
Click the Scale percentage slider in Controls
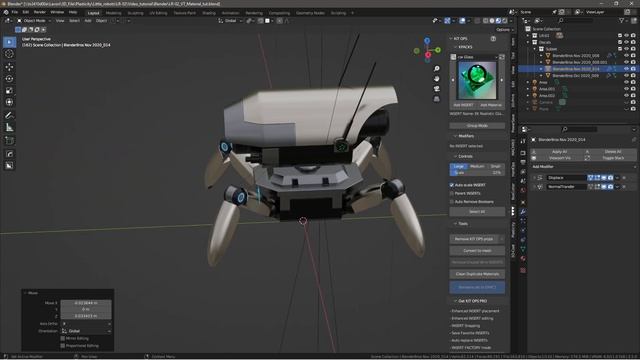pyautogui.click(x=477, y=173)
